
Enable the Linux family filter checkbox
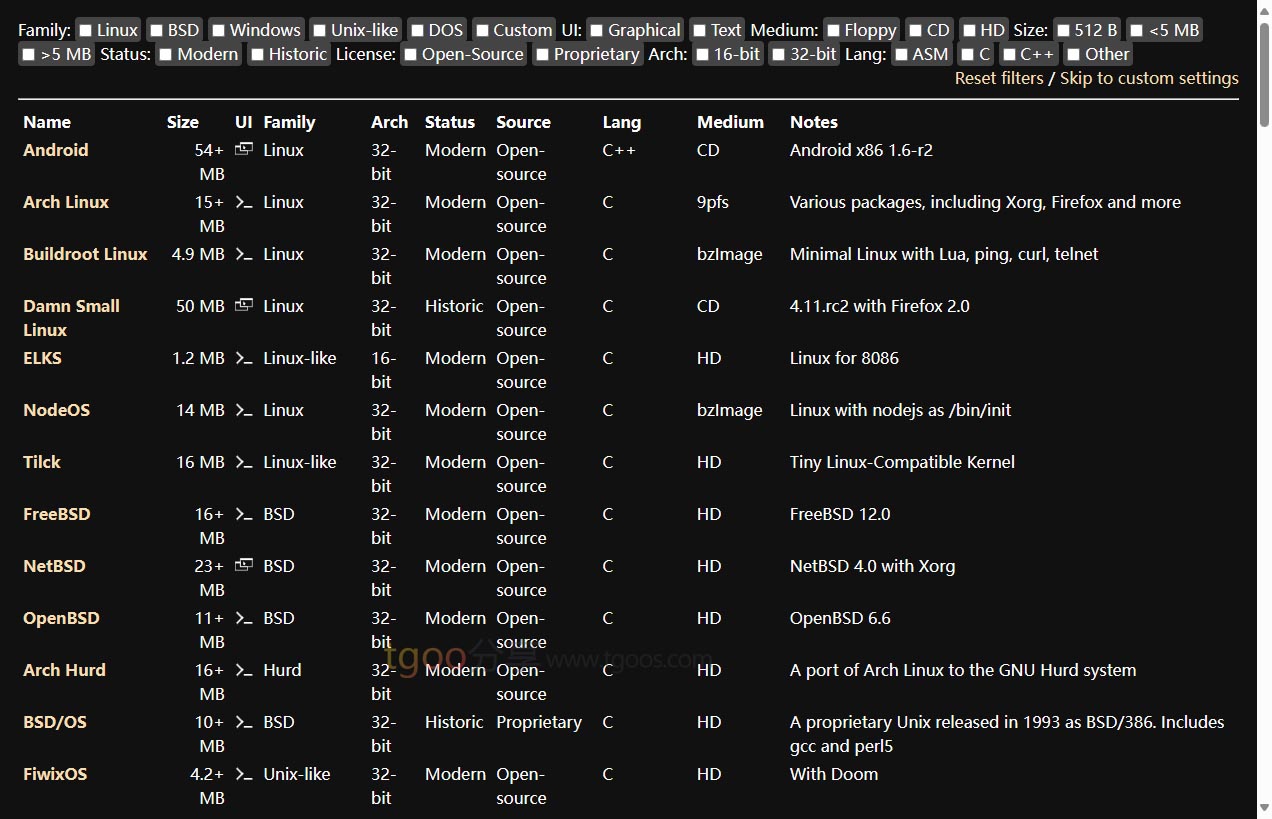(x=86, y=30)
